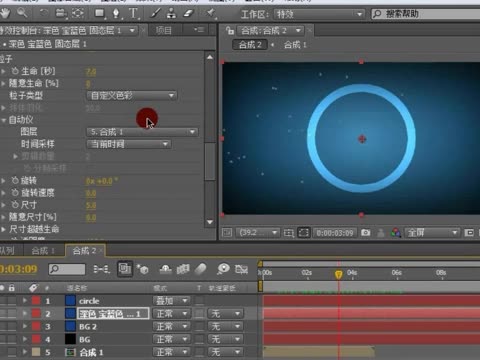This screenshot has width=480, height=360.
Task: Toggle stopwatch for 尺寸 property
Action: point(15,205)
